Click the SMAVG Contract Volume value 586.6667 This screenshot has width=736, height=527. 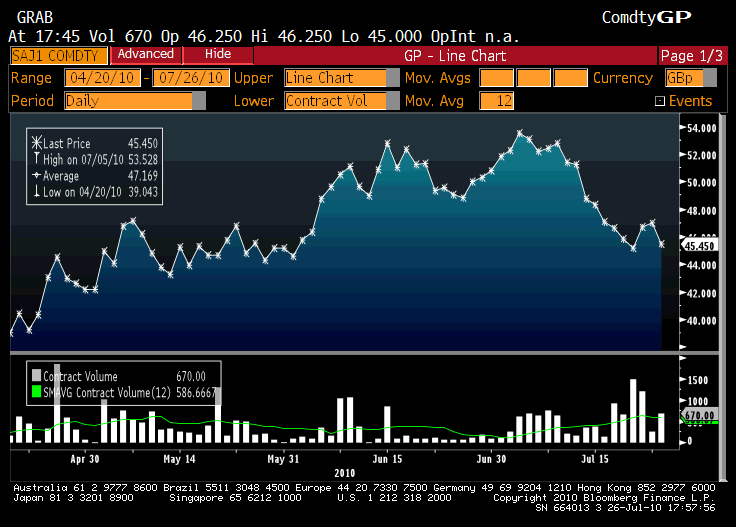[196, 392]
